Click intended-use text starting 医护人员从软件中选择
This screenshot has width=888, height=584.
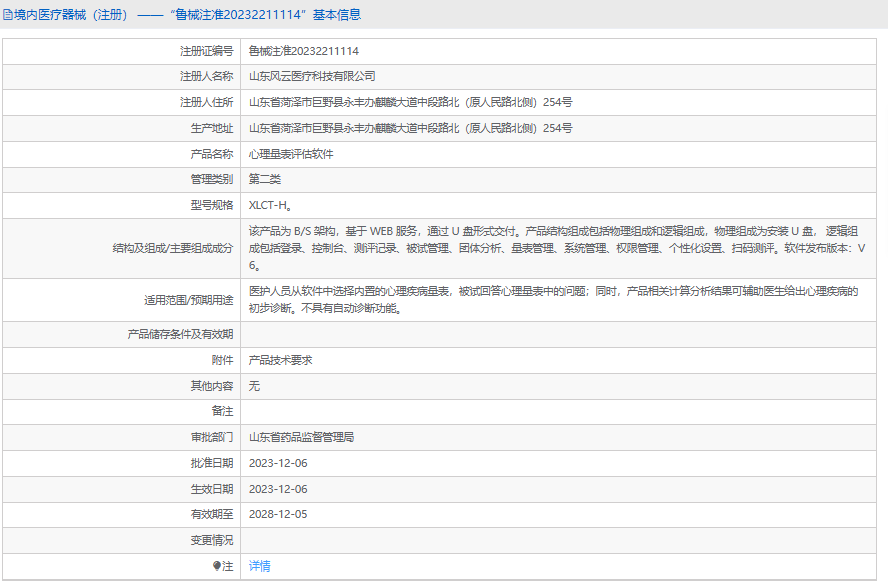pos(554,300)
